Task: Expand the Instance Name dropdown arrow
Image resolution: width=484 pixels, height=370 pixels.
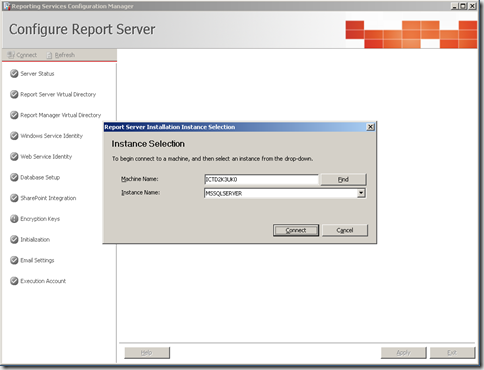Action: (x=361, y=193)
